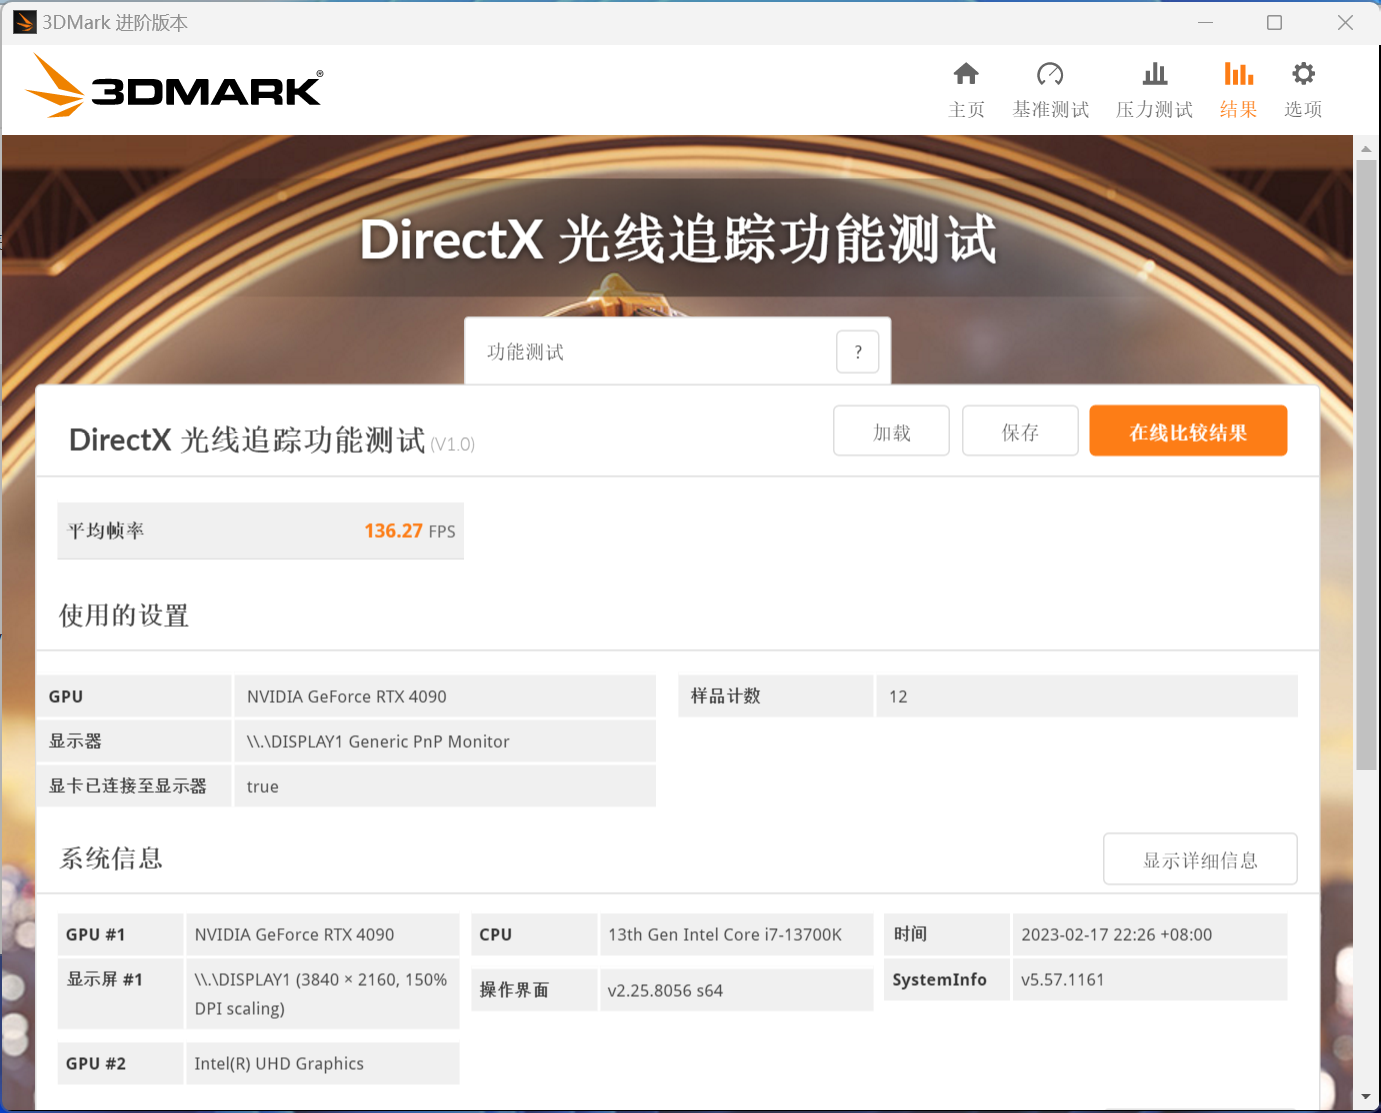1381x1113 pixels.
Task: Select the 功能测试 tab
Action: 526,352
